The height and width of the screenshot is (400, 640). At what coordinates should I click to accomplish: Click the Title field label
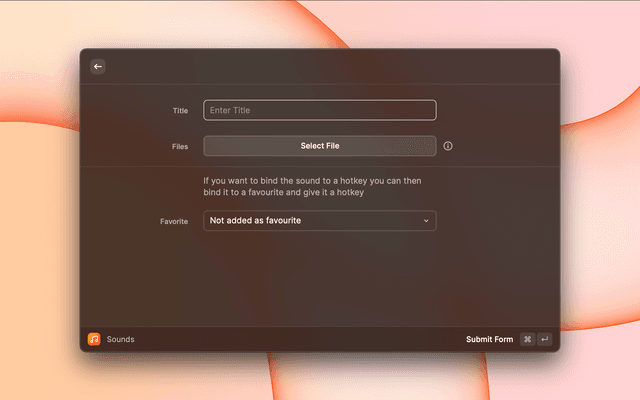tap(180, 111)
